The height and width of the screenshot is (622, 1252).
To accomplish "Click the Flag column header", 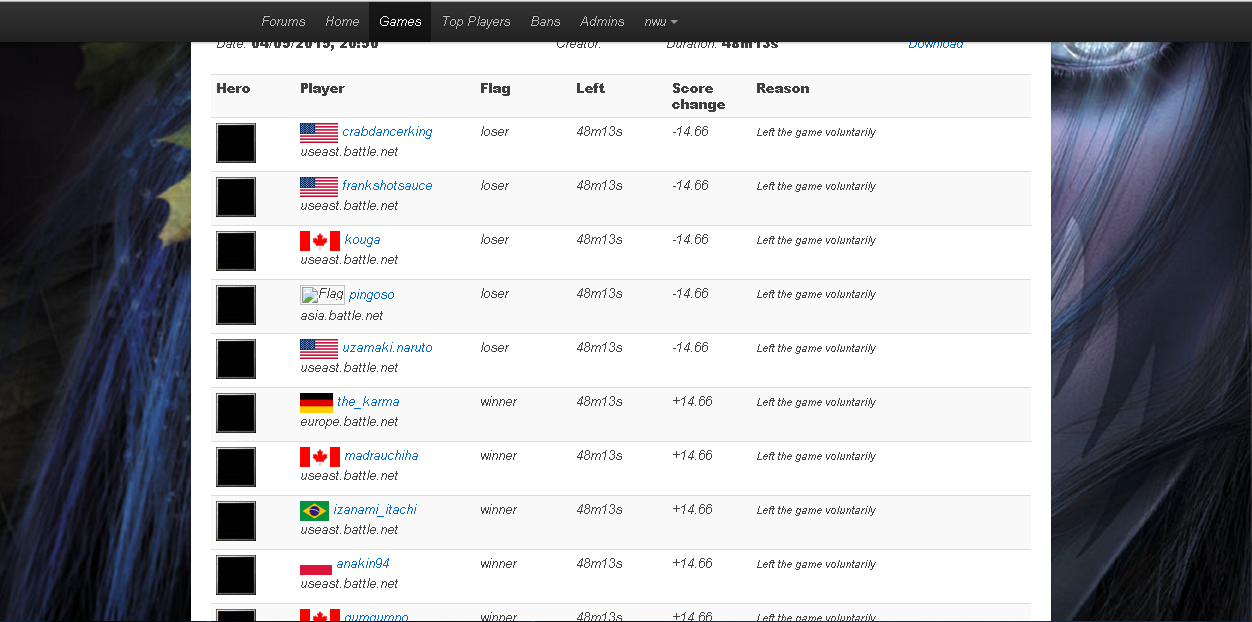I will click(495, 88).
